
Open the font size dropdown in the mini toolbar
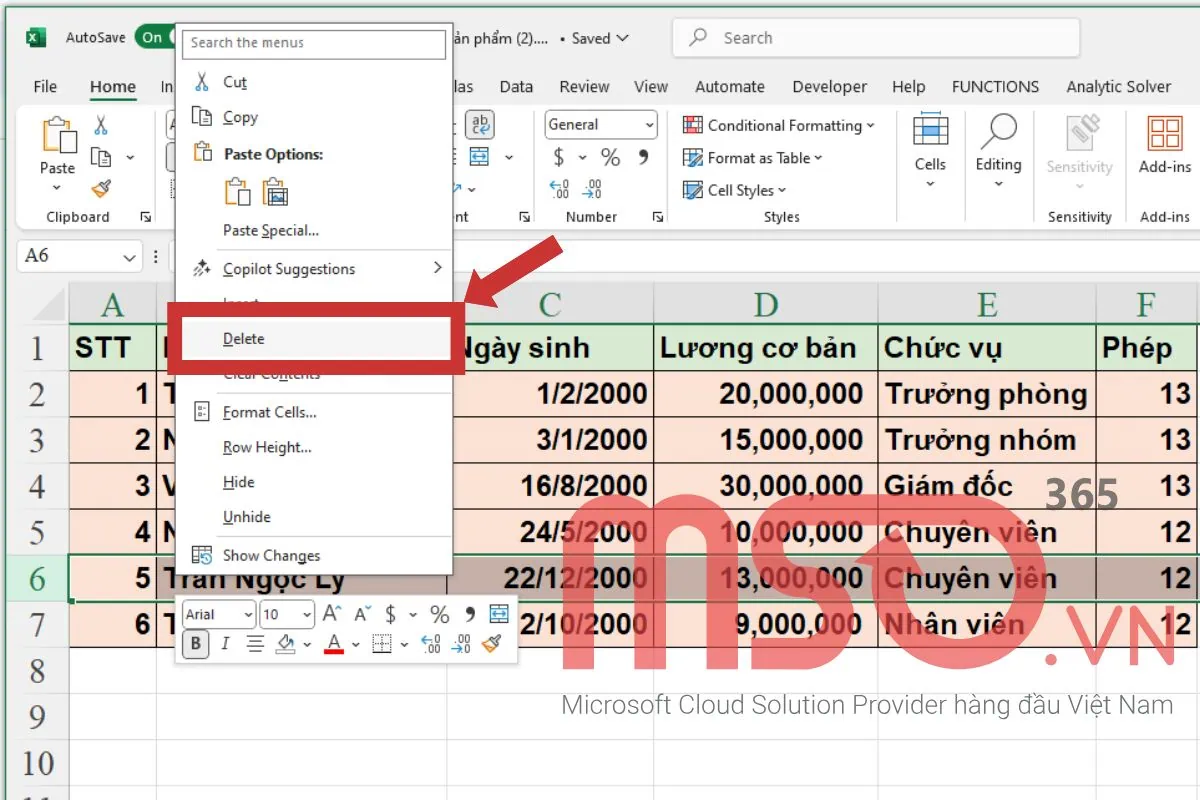[x=306, y=613]
